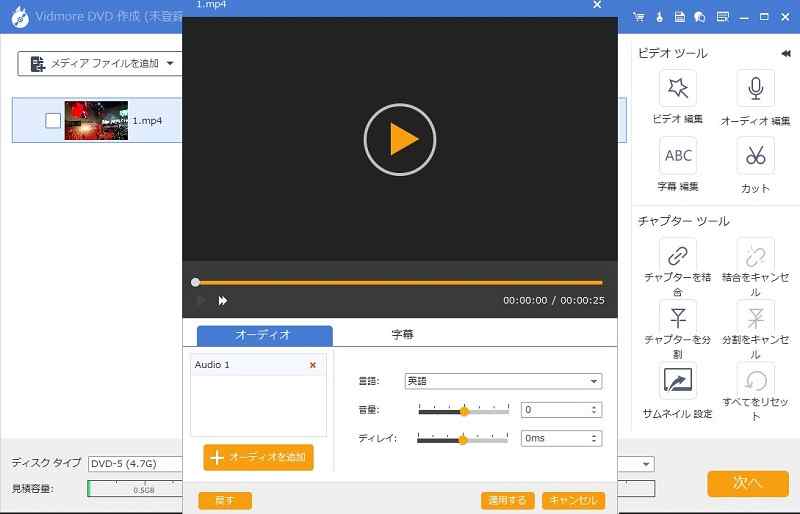Click the 1.mp4 file name in list
The image size is (800, 514).
pyautogui.click(x=147, y=121)
